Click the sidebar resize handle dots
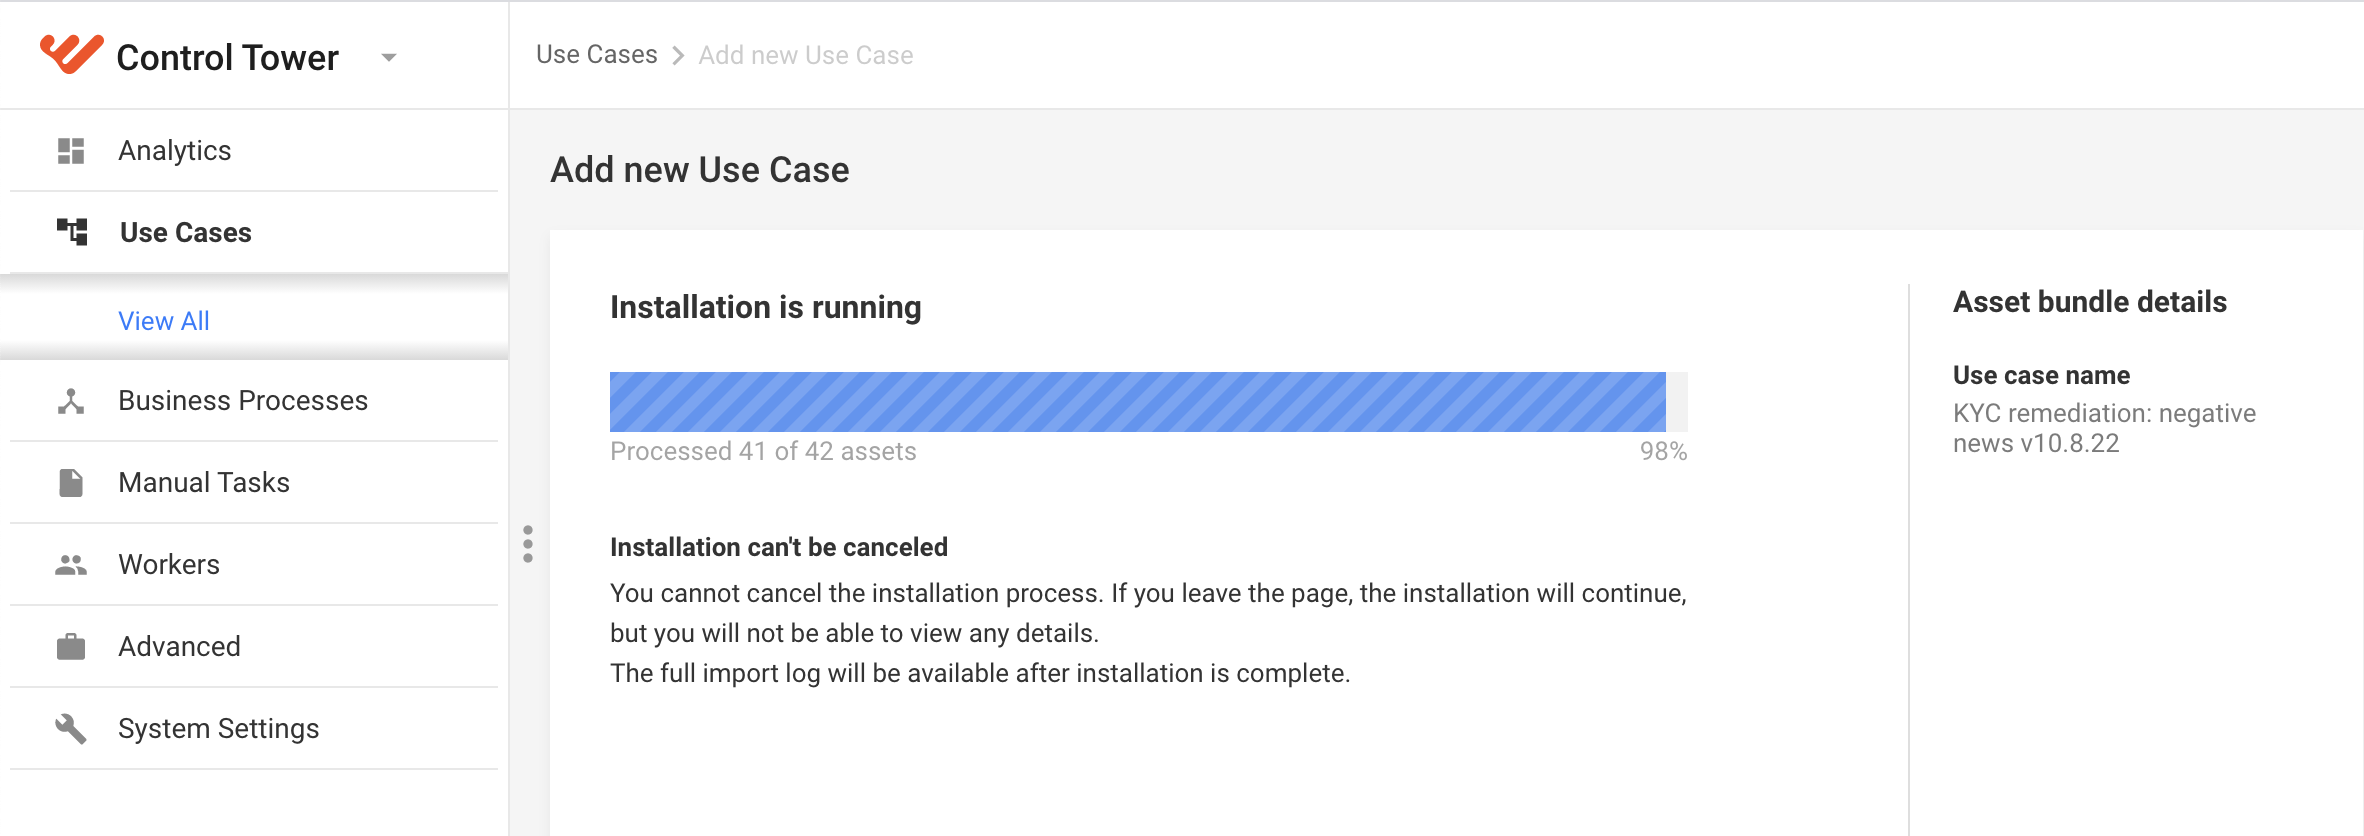Screen dimensions: 2364x836 pos(528,544)
